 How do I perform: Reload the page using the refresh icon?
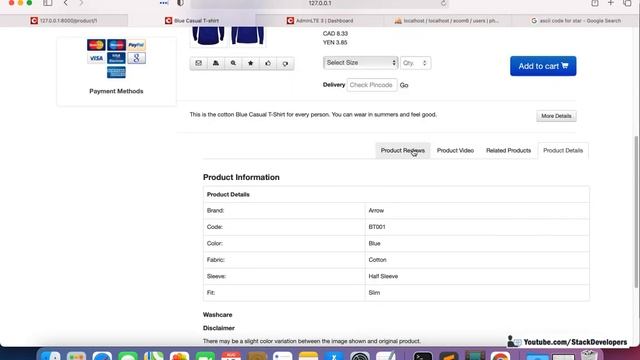tap(443, 3)
